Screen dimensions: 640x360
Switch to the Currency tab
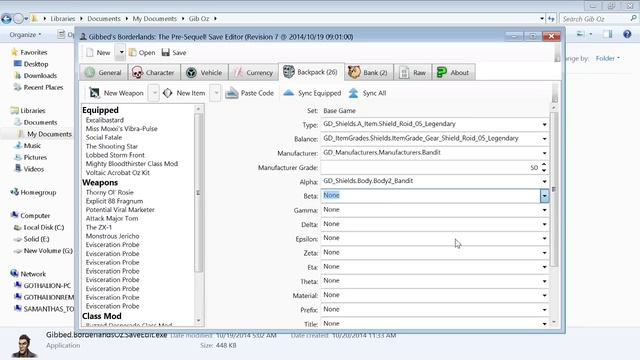click(x=253, y=72)
